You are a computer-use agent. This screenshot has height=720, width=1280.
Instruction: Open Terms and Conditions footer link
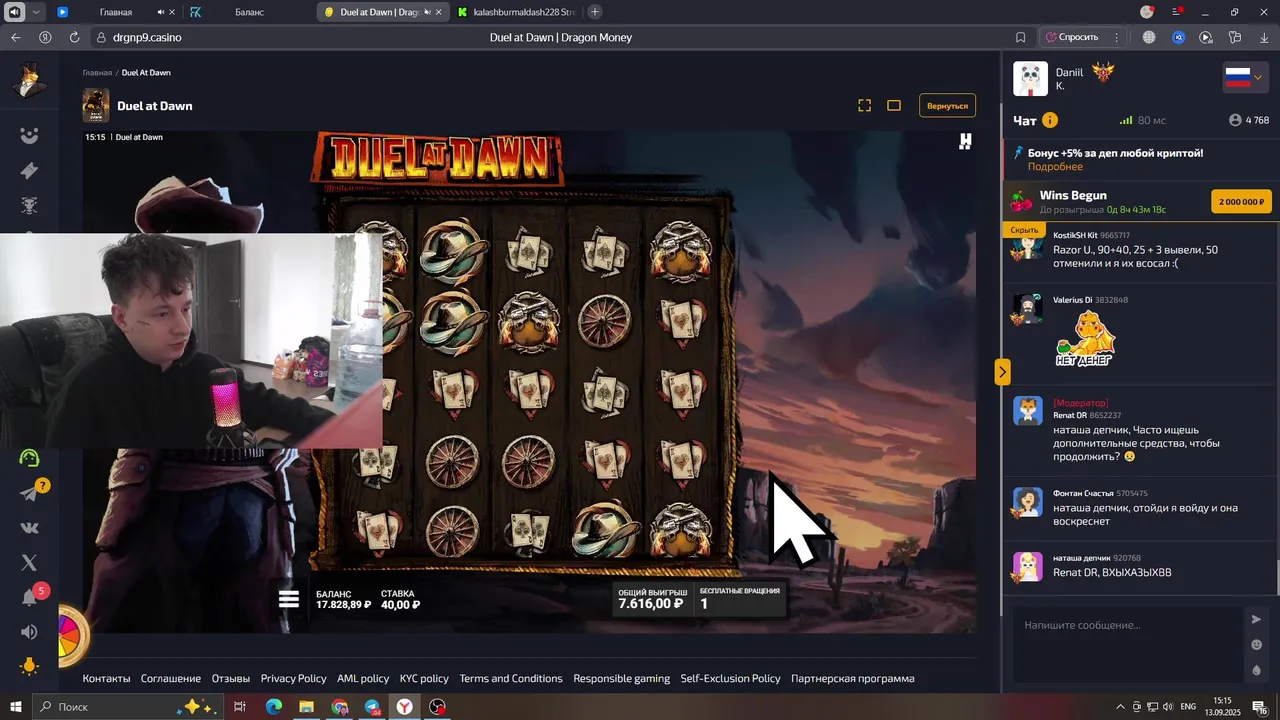tap(511, 679)
